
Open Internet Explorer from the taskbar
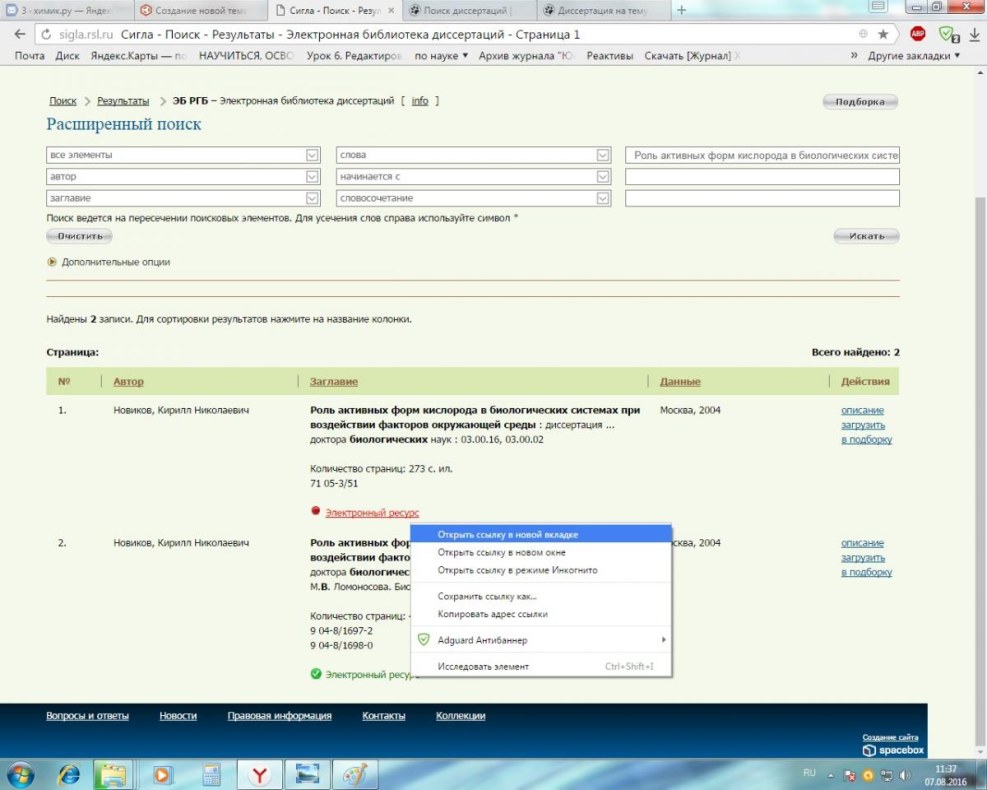69,774
